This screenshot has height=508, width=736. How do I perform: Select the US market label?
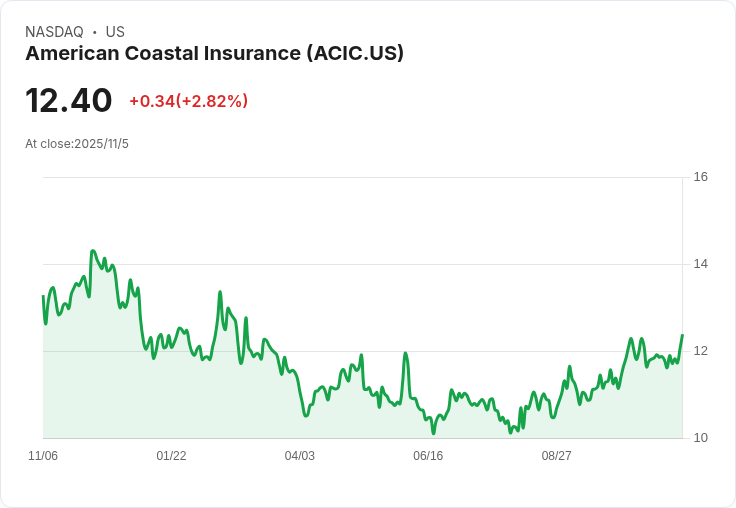pos(115,32)
